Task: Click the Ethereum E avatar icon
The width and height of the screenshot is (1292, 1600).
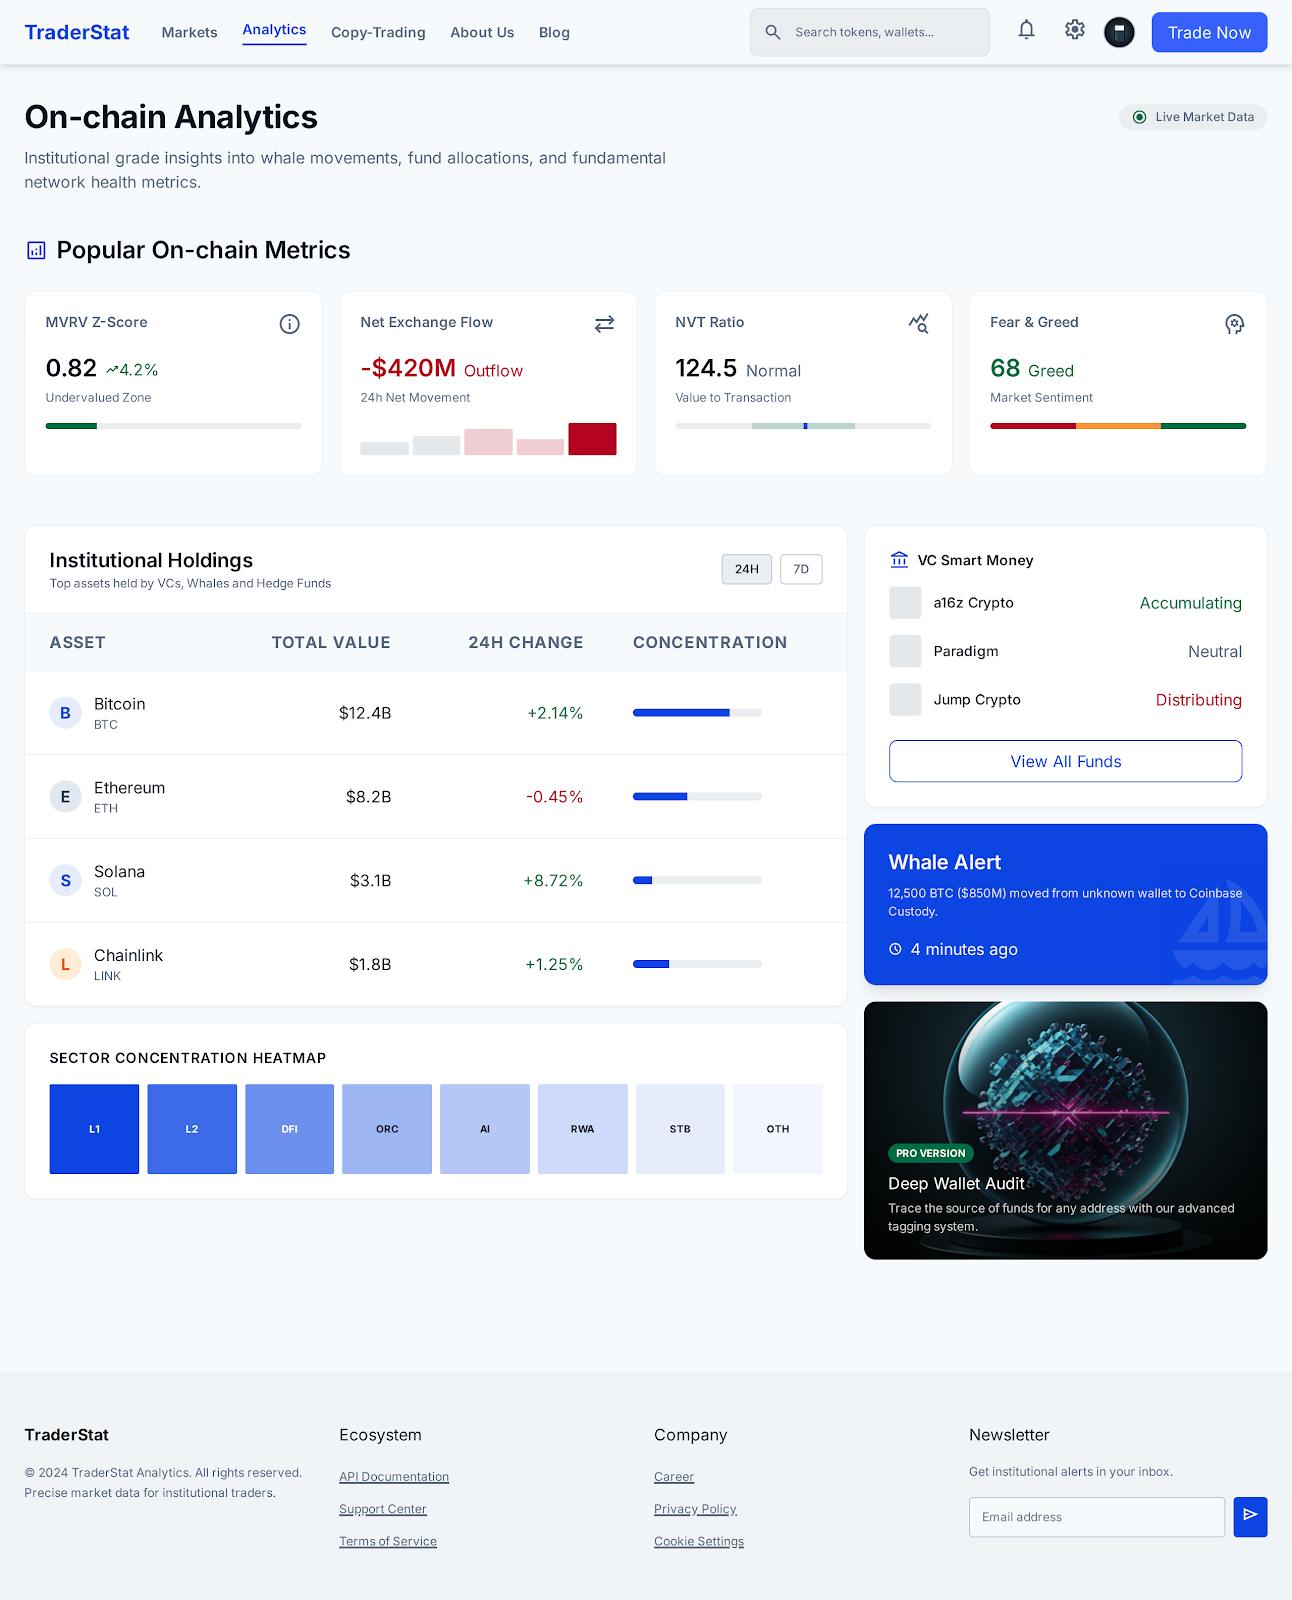Action: (66, 797)
